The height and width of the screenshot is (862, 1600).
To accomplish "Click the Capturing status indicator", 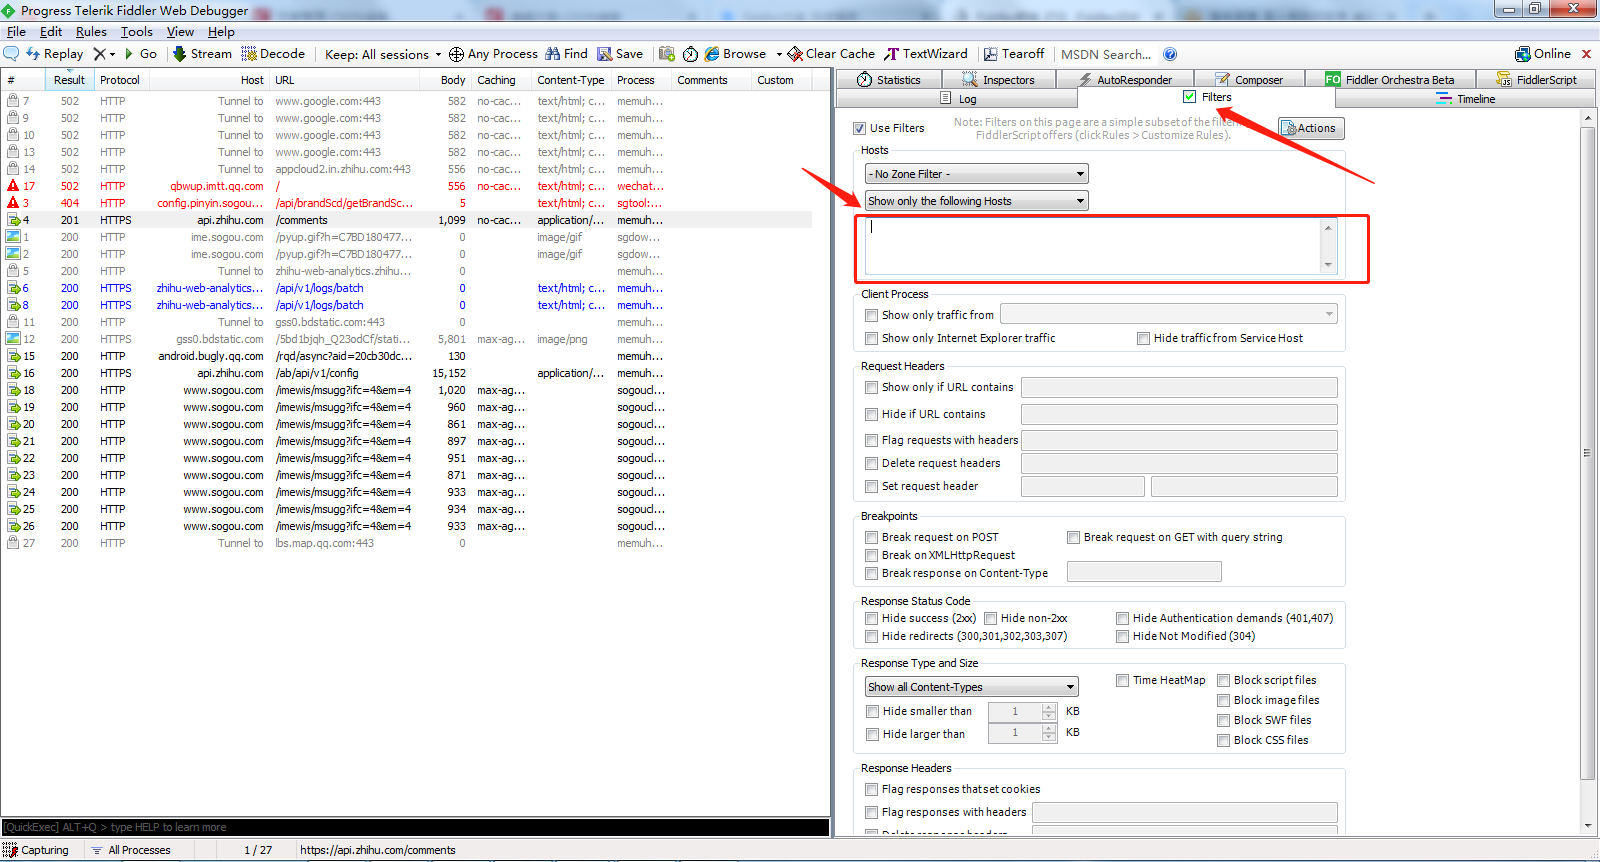I will [36, 850].
